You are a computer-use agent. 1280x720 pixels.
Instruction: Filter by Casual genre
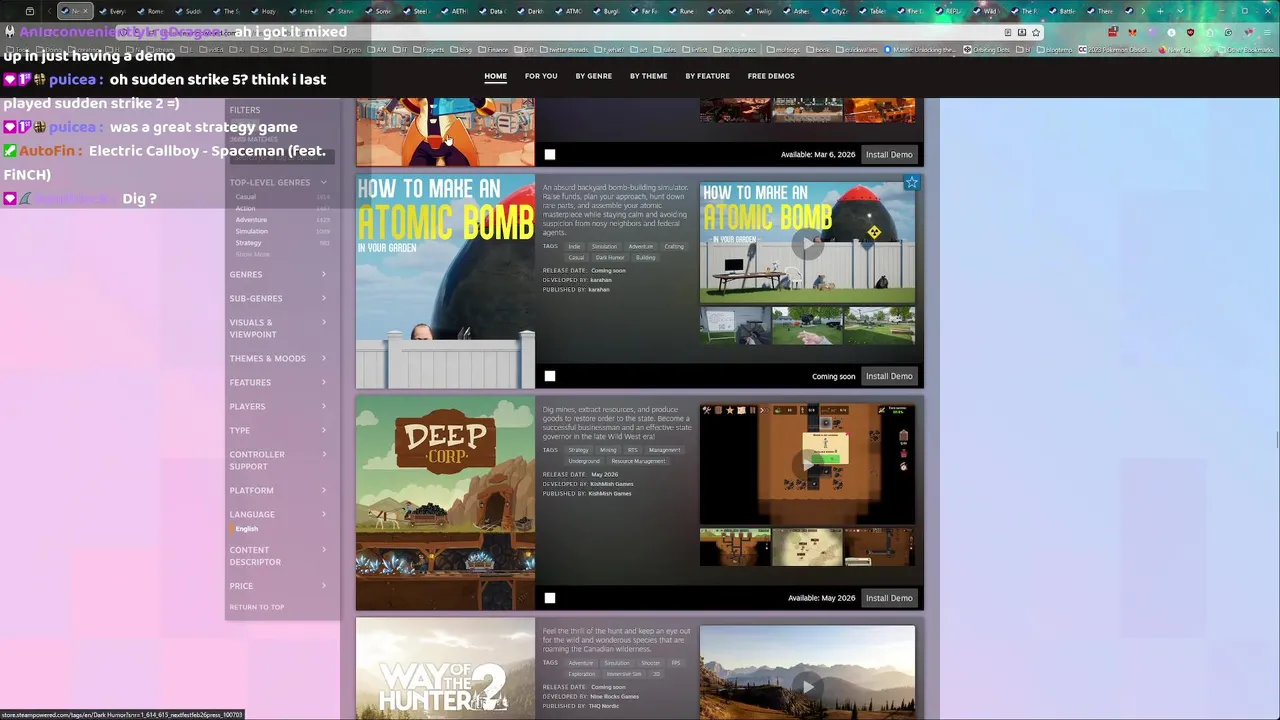point(245,197)
